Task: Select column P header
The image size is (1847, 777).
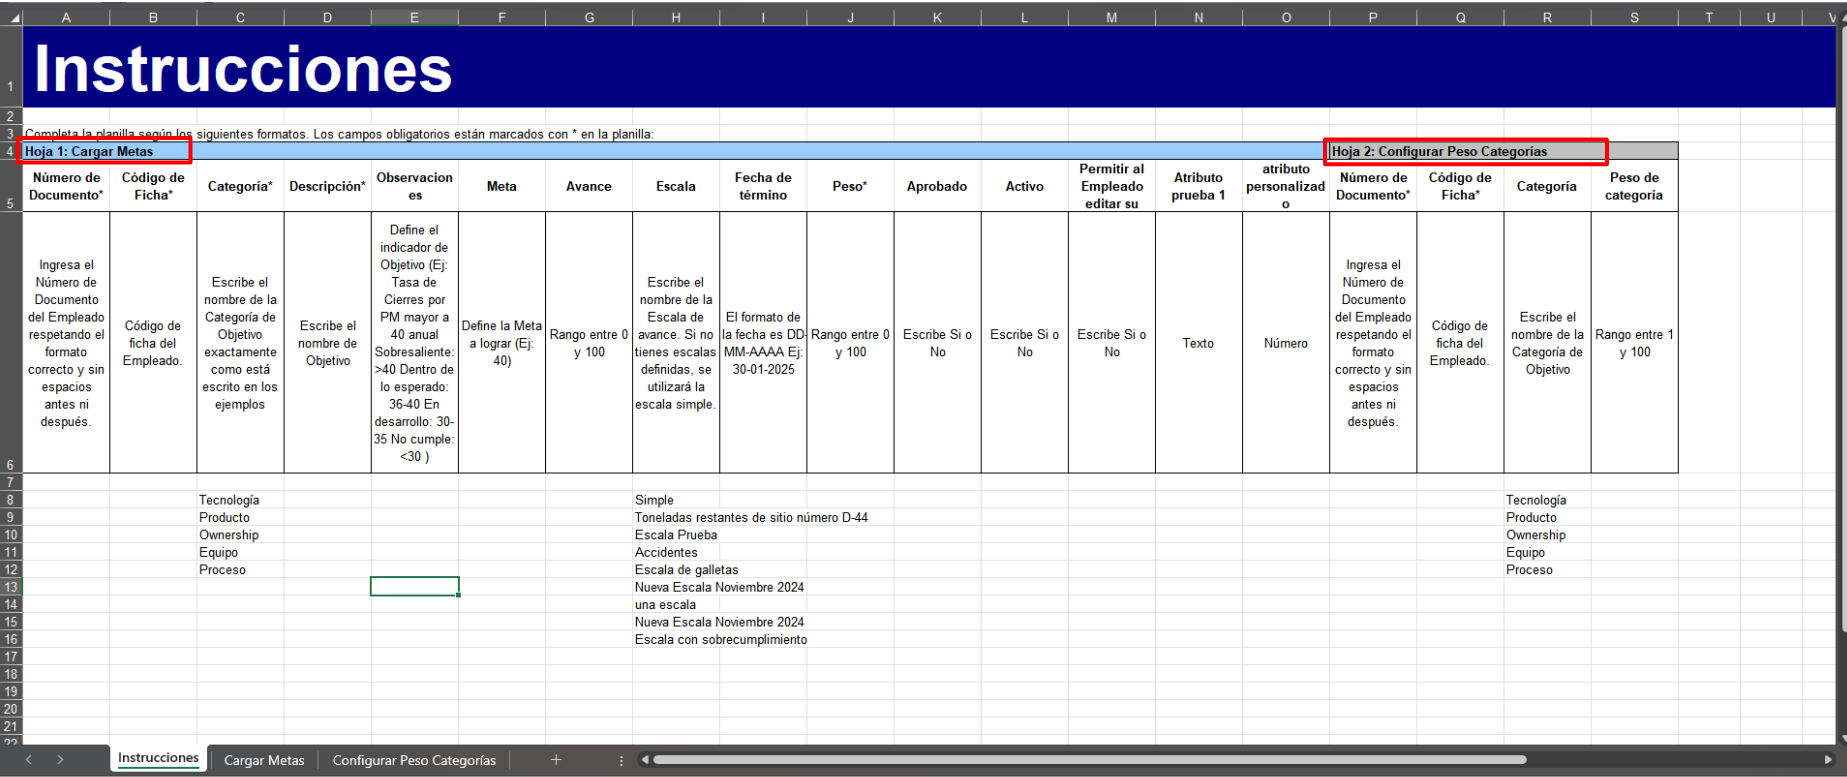Action: tap(1373, 17)
